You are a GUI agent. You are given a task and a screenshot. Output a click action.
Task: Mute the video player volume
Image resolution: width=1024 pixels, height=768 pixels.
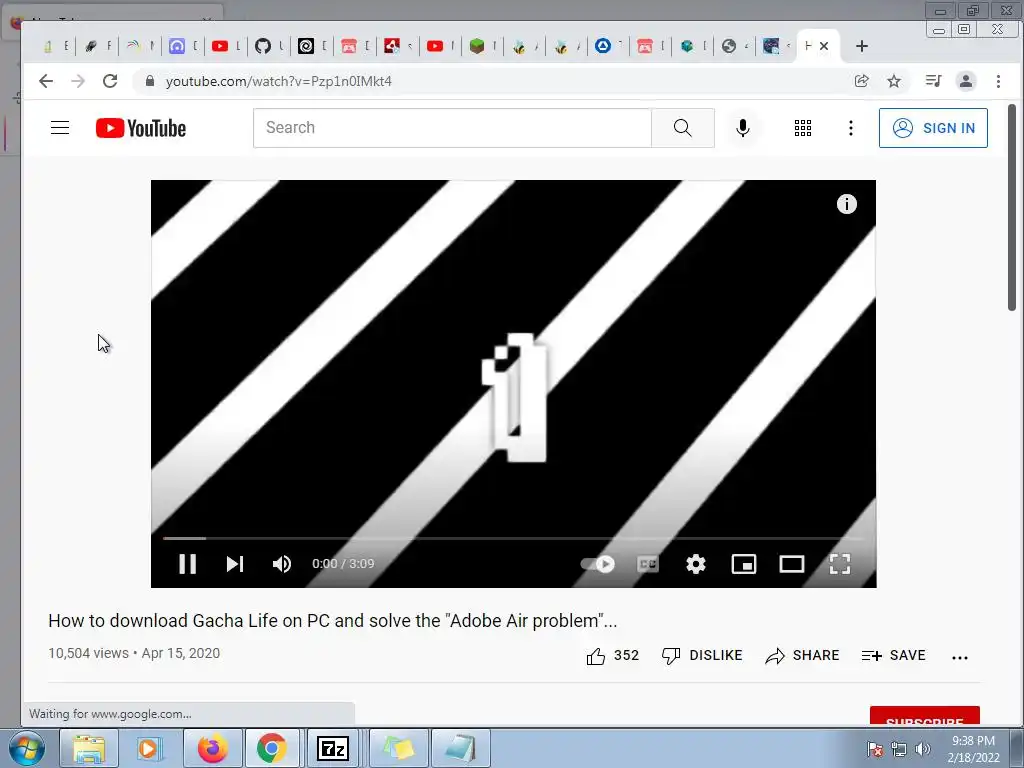click(x=281, y=564)
